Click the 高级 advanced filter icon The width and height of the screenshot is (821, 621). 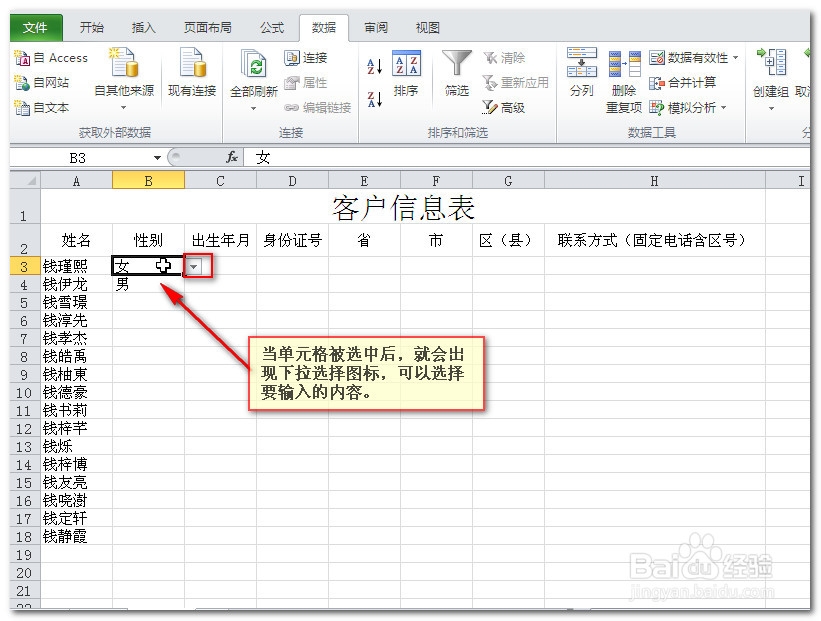click(x=490, y=108)
